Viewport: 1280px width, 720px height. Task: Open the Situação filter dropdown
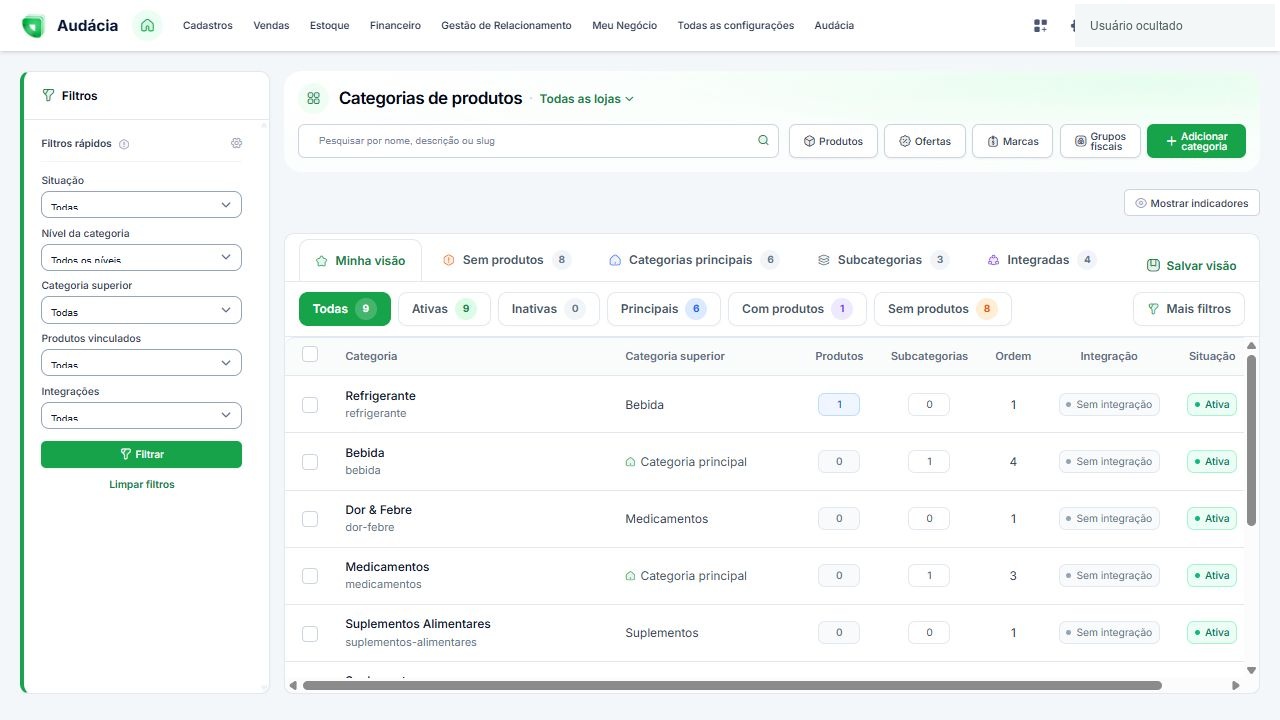click(141, 205)
